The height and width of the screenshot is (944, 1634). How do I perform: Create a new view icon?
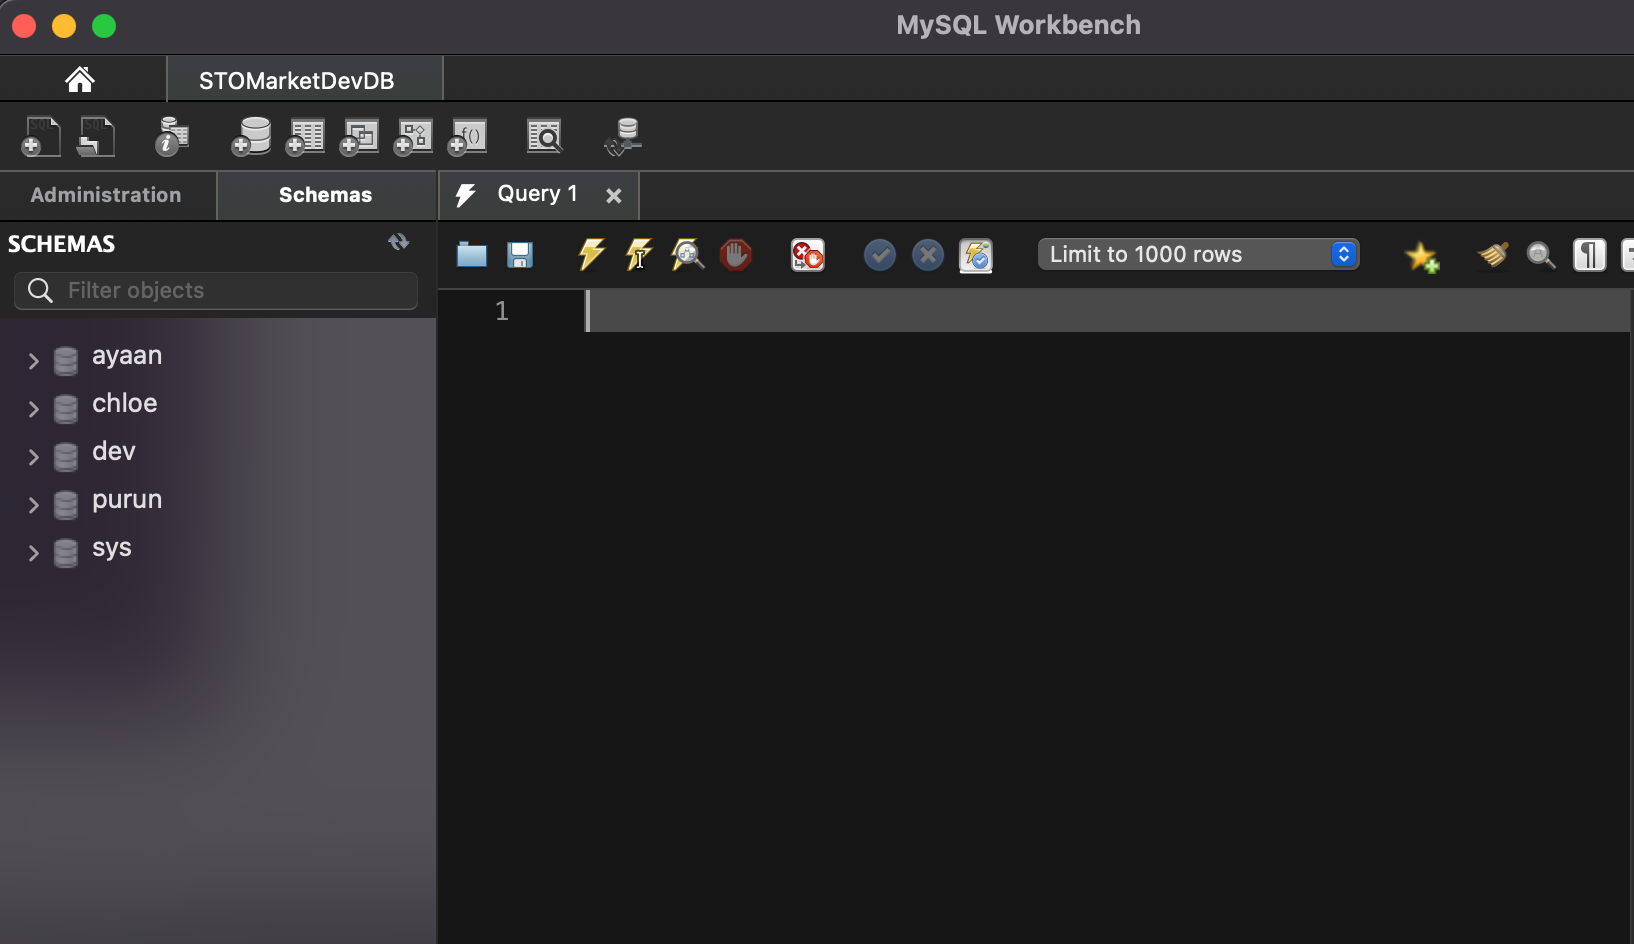click(359, 136)
